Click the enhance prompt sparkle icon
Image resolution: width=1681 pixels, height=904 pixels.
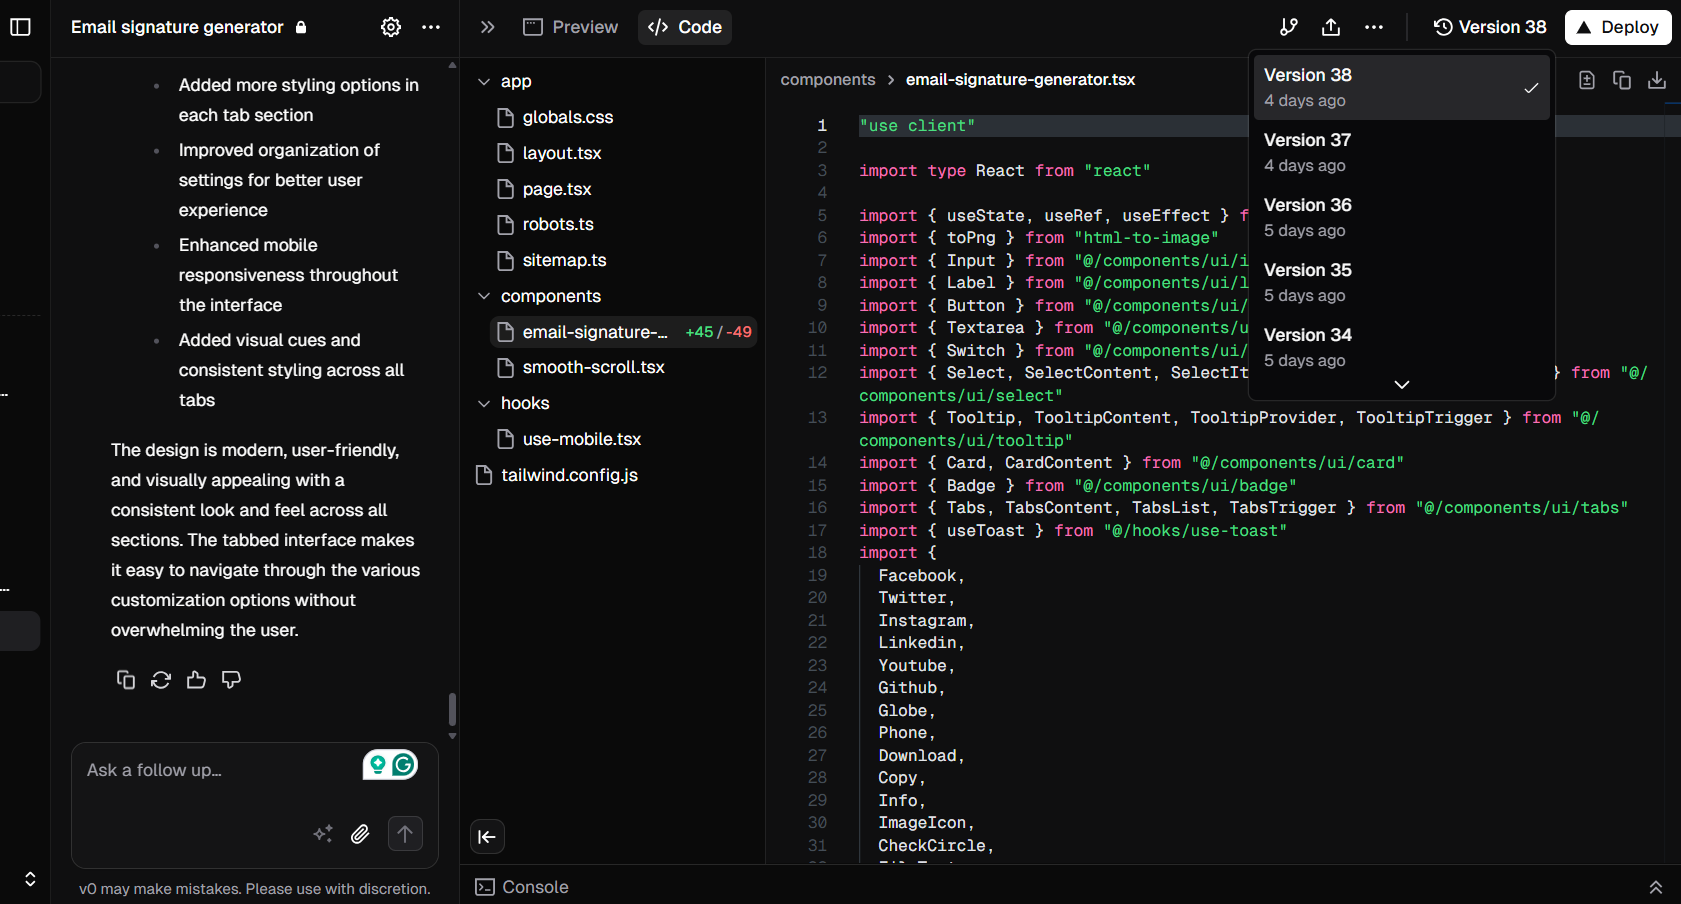point(323,834)
